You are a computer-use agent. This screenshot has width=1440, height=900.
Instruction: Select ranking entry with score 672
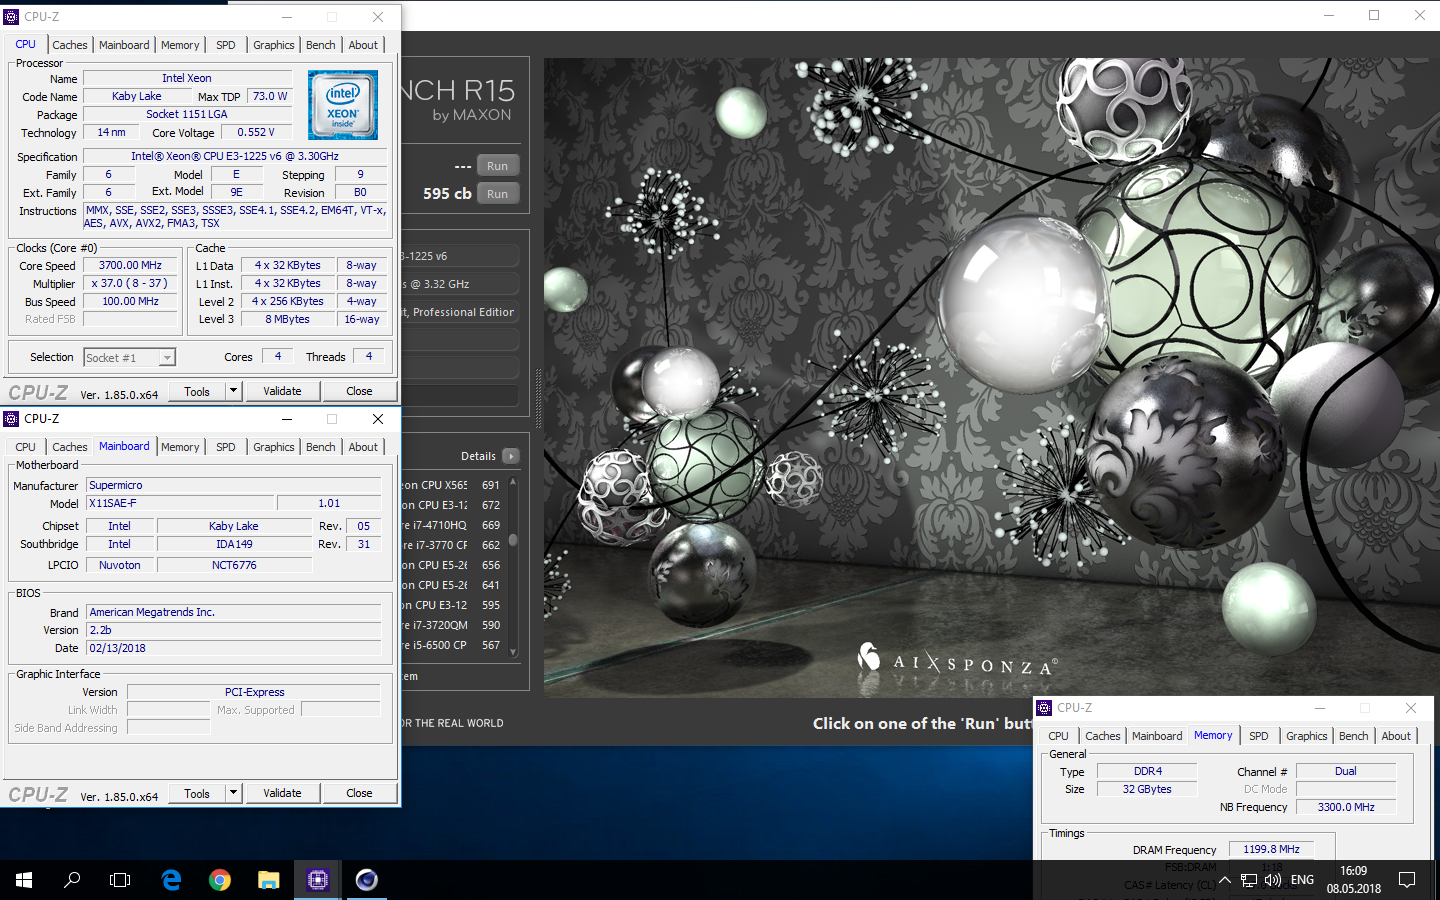pos(452,505)
